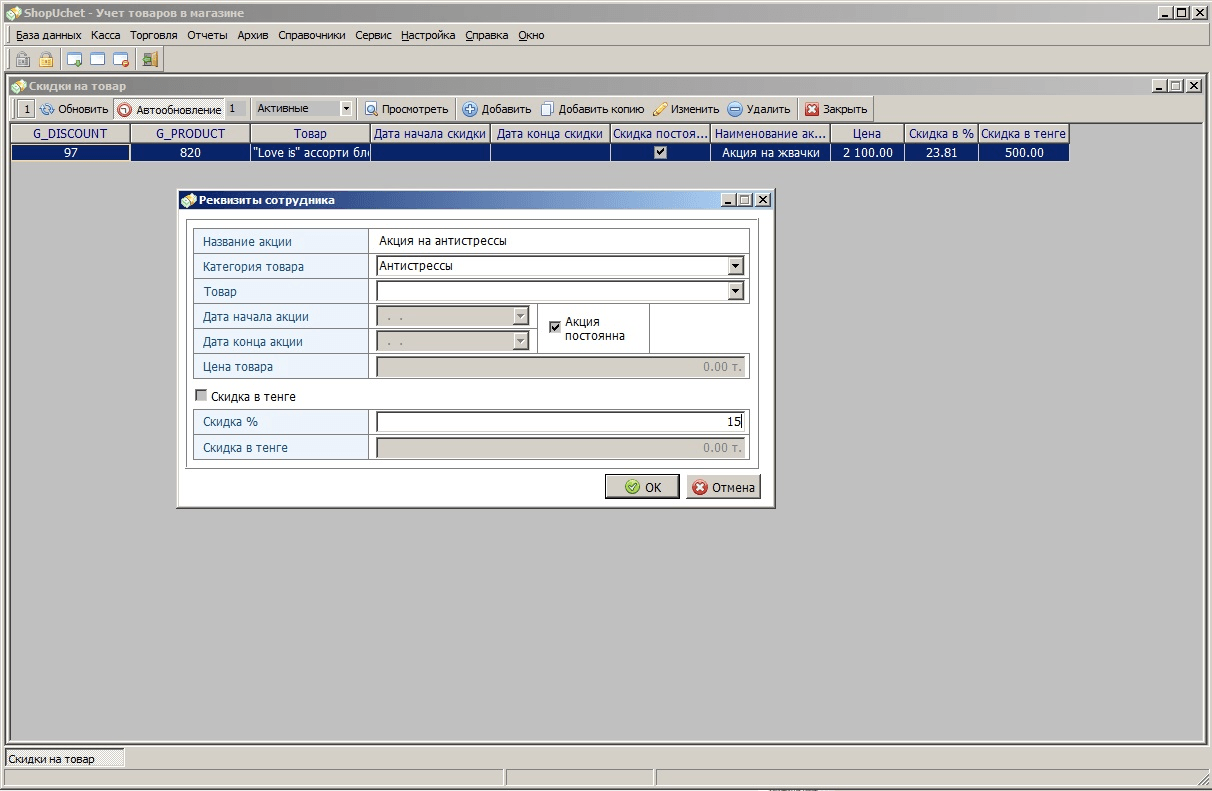The image size is (1212, 791).
Task: Open the Справка menu
Action: click(487, 35)
